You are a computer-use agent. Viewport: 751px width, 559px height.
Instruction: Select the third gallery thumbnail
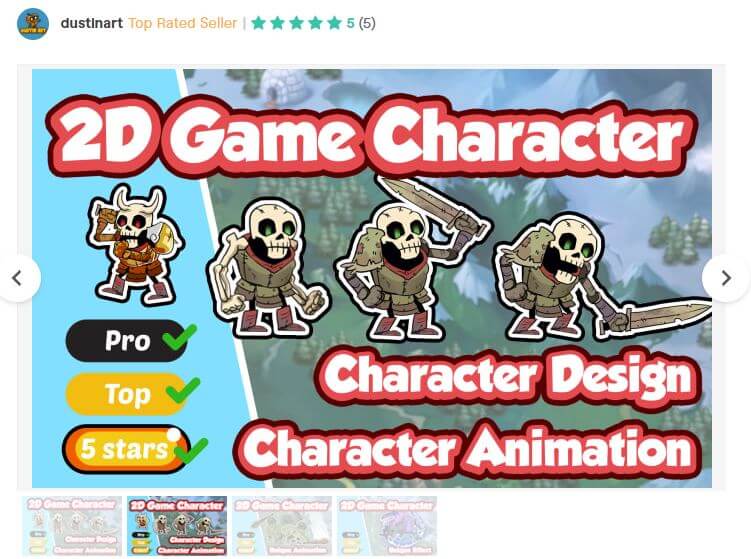point(282,526)
